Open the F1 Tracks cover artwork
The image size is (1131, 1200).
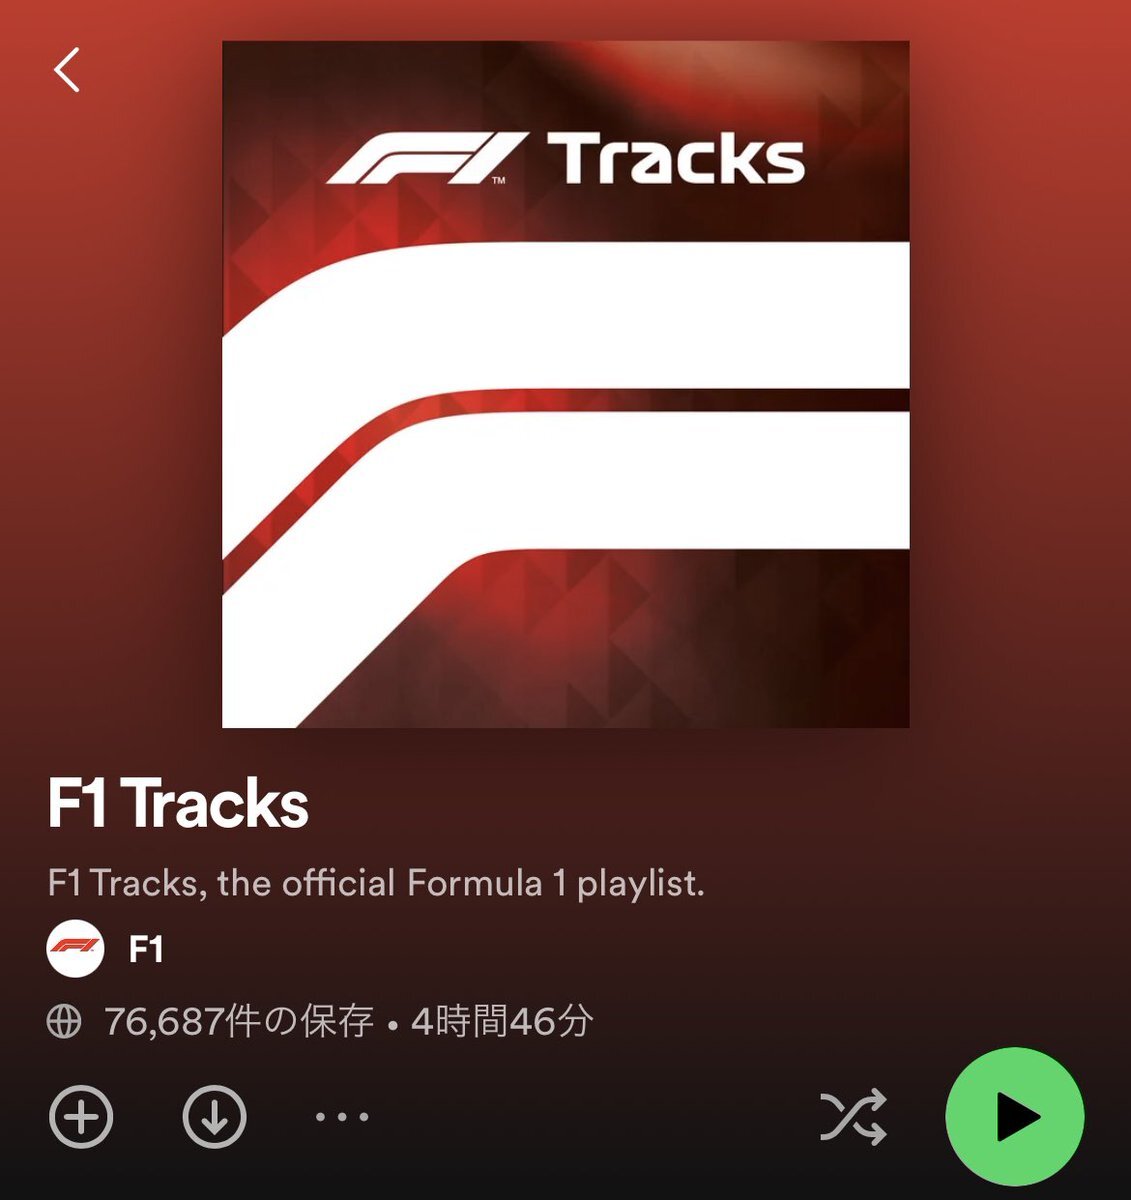[x=566, y=384]
